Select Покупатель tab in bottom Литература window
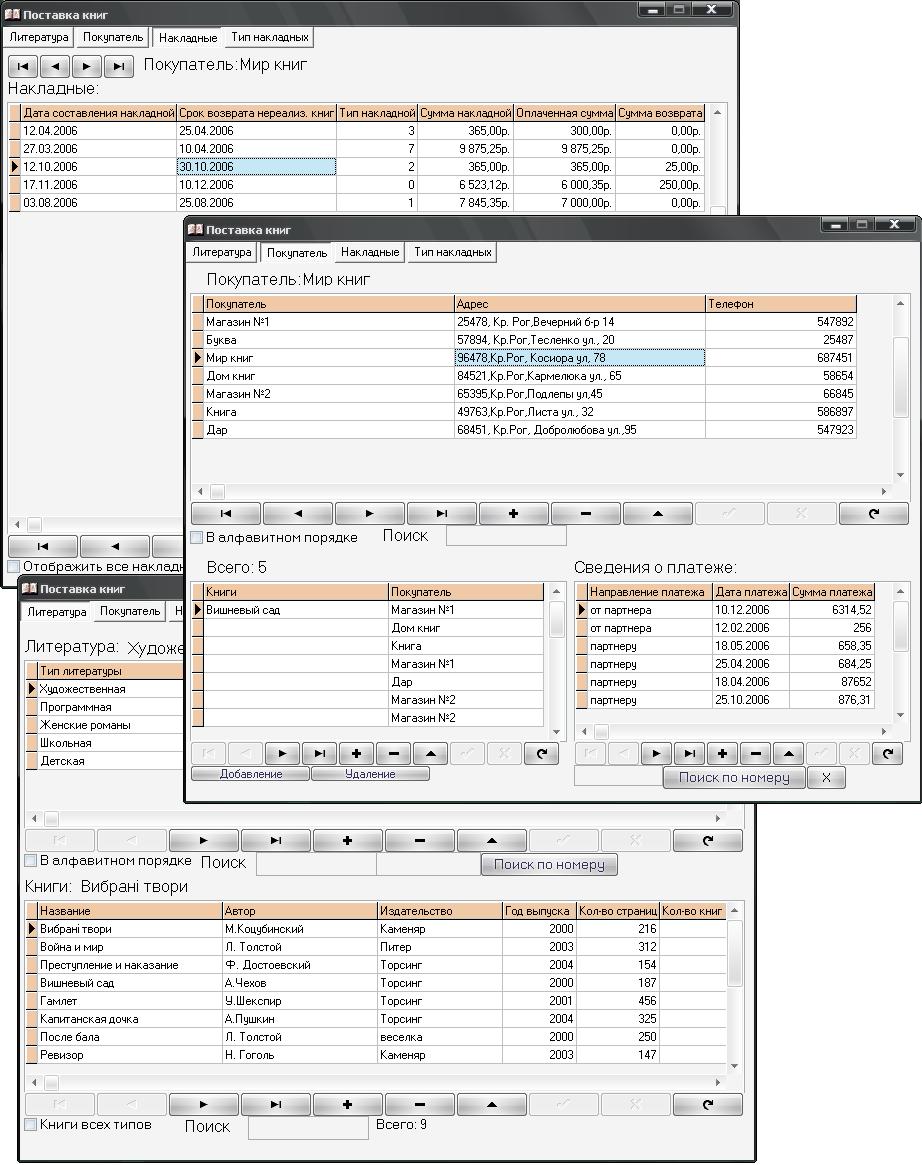Viewport: 922px width, 1165px height. coord(130,611)
